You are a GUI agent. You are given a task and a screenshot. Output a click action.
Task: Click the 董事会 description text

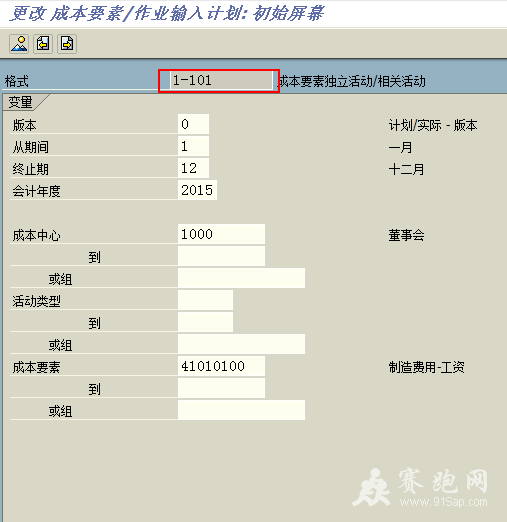pos(406,235)
